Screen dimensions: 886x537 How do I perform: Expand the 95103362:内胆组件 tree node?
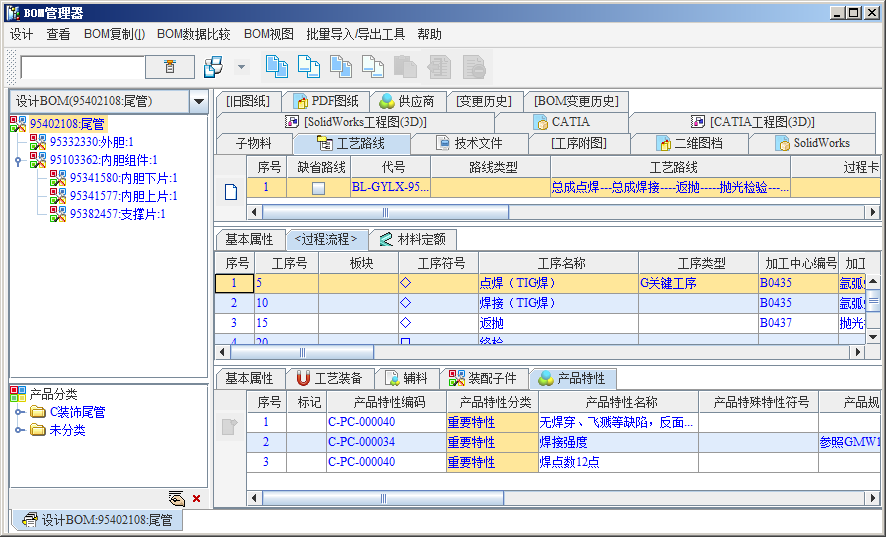(18, 160)
